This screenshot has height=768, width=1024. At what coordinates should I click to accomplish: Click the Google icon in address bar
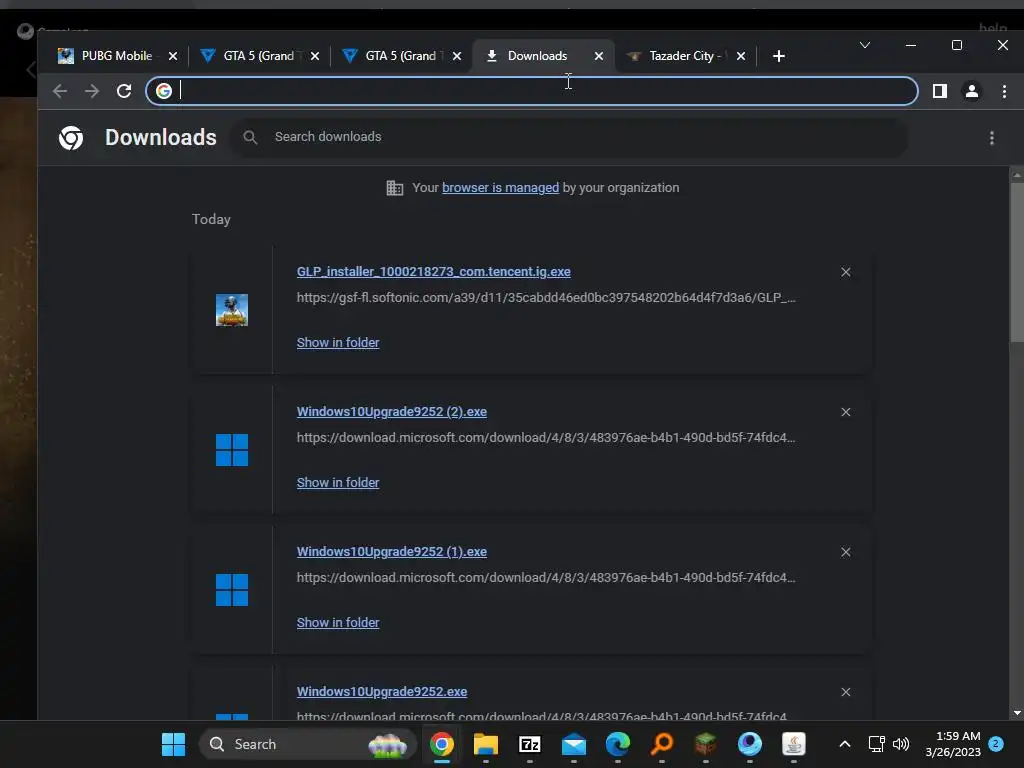tap(164, 91)
